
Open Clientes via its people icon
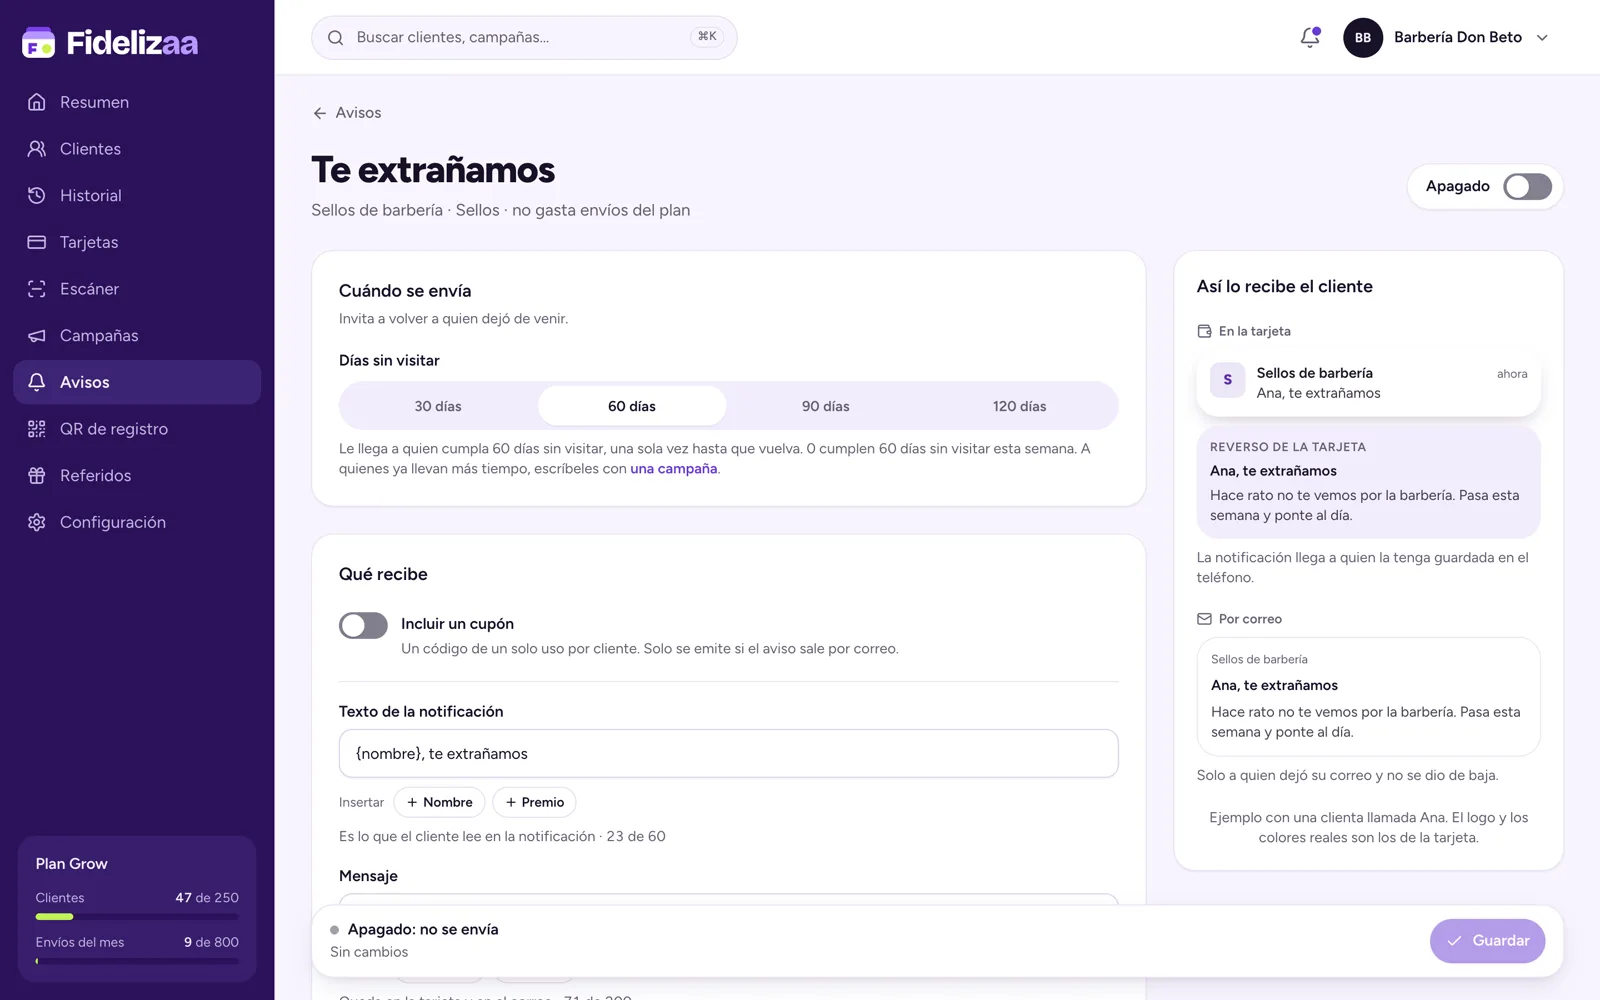pyautogui.click(x=37, y=149)
